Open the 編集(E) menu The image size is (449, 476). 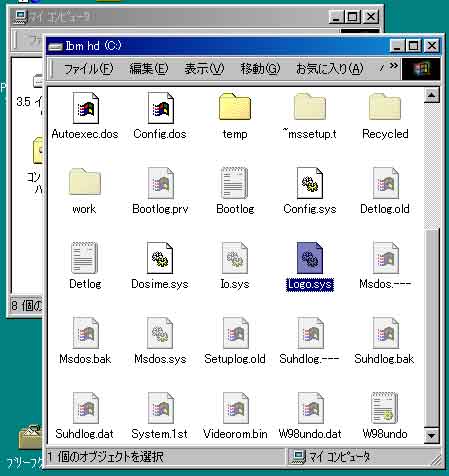click(x=149, y=69)
